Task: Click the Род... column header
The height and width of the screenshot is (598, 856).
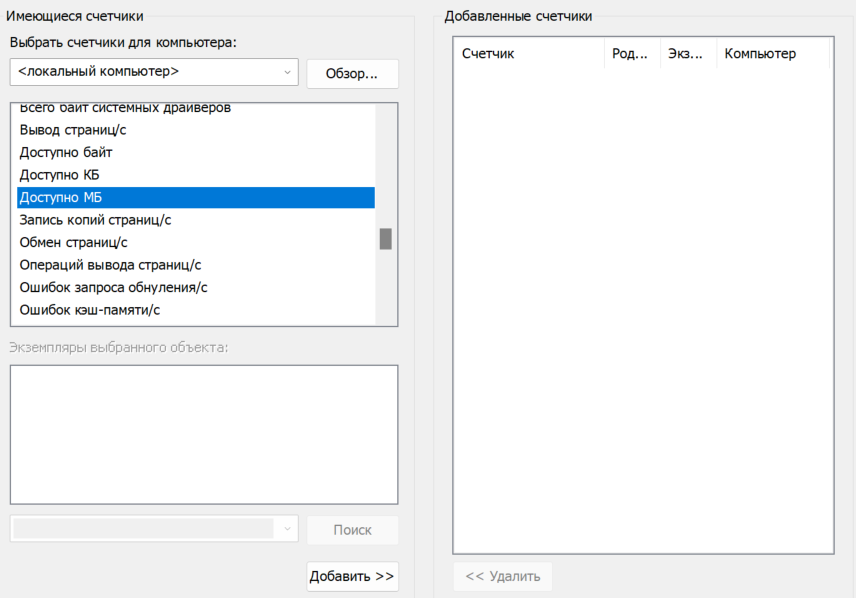Action: 632,54
